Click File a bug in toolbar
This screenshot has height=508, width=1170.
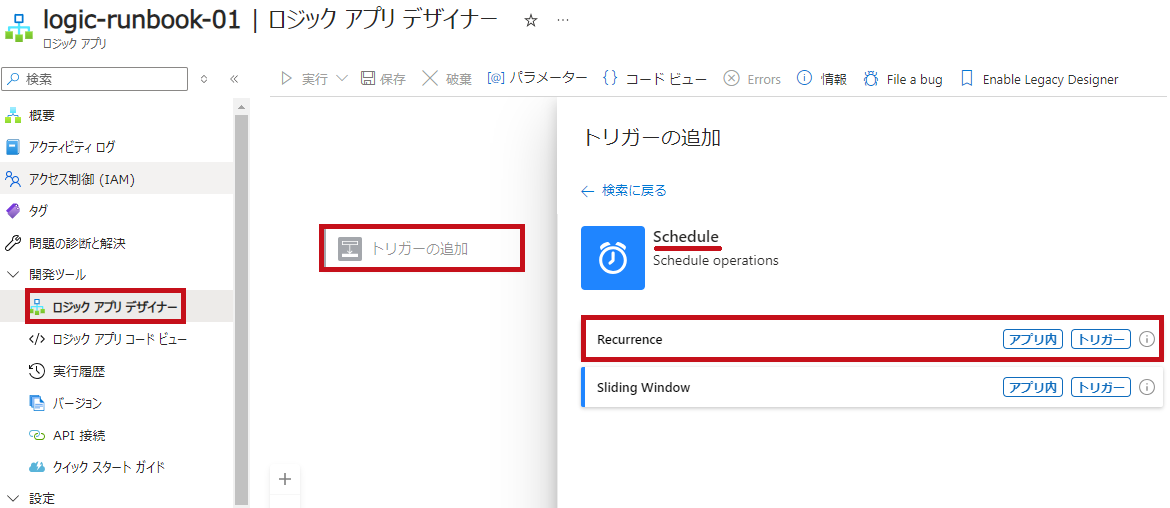click(x=903, y=79)
